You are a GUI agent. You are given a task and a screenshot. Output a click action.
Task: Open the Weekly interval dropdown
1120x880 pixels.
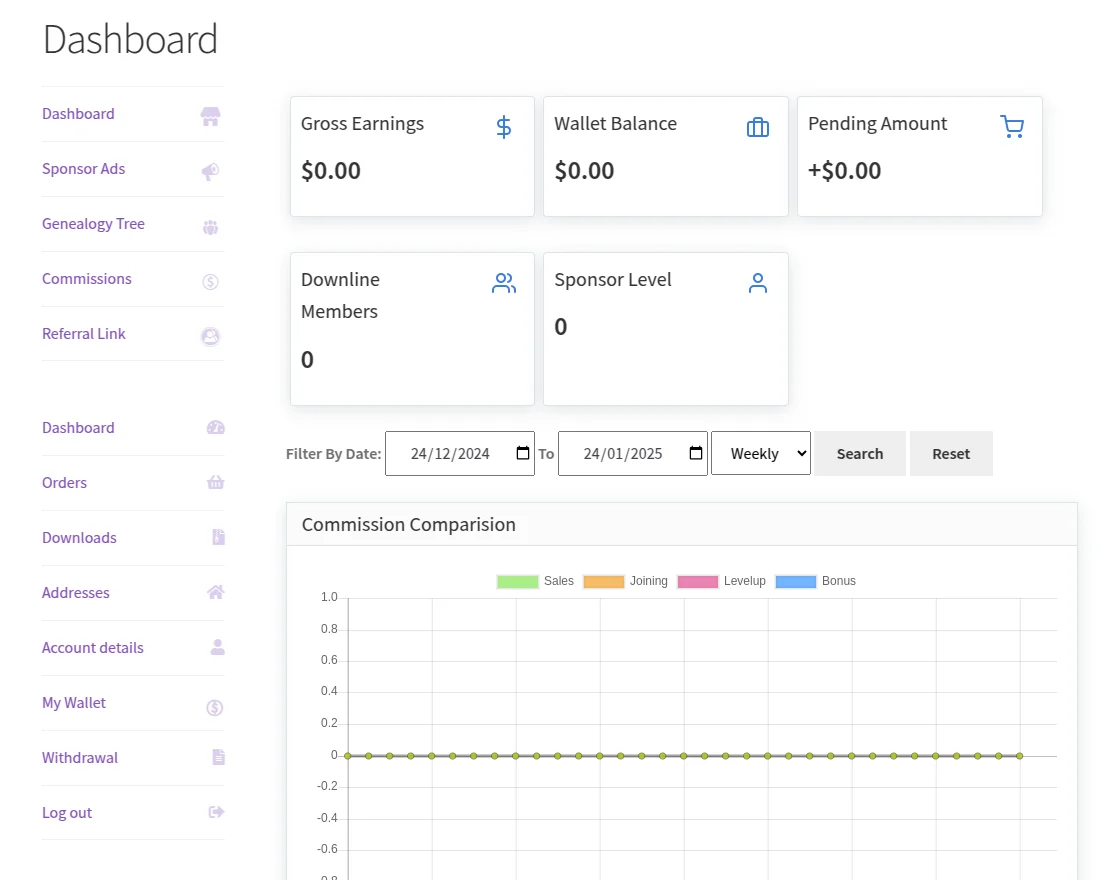coord(760,453)
